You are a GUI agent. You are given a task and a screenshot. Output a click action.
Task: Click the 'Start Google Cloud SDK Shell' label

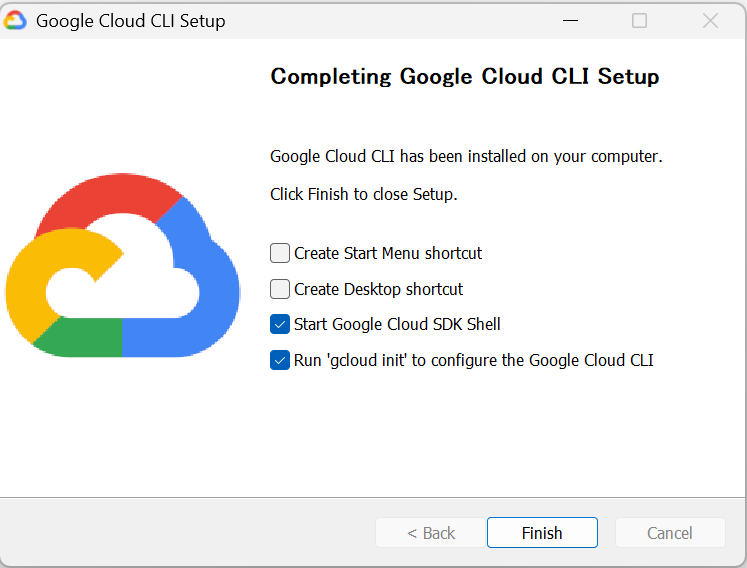pos(397,325)
